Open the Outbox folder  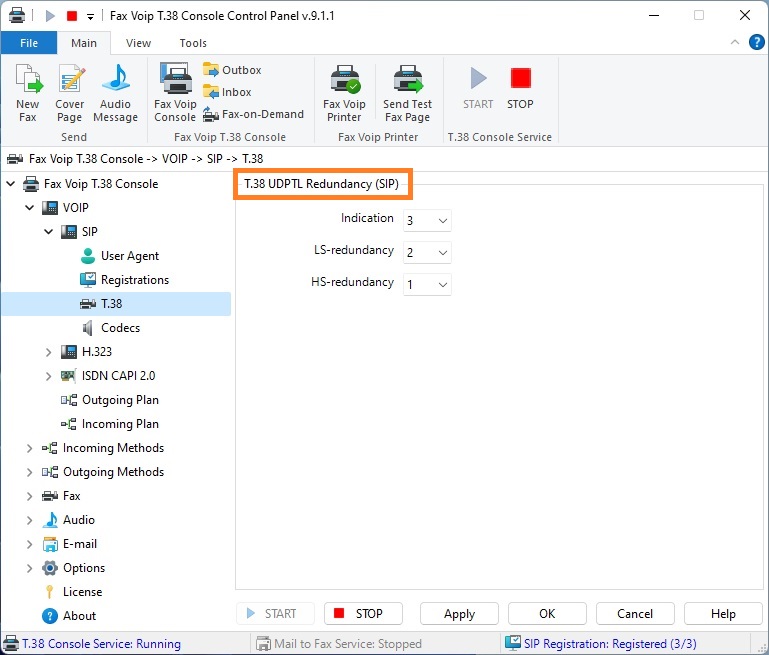[232, 70]
